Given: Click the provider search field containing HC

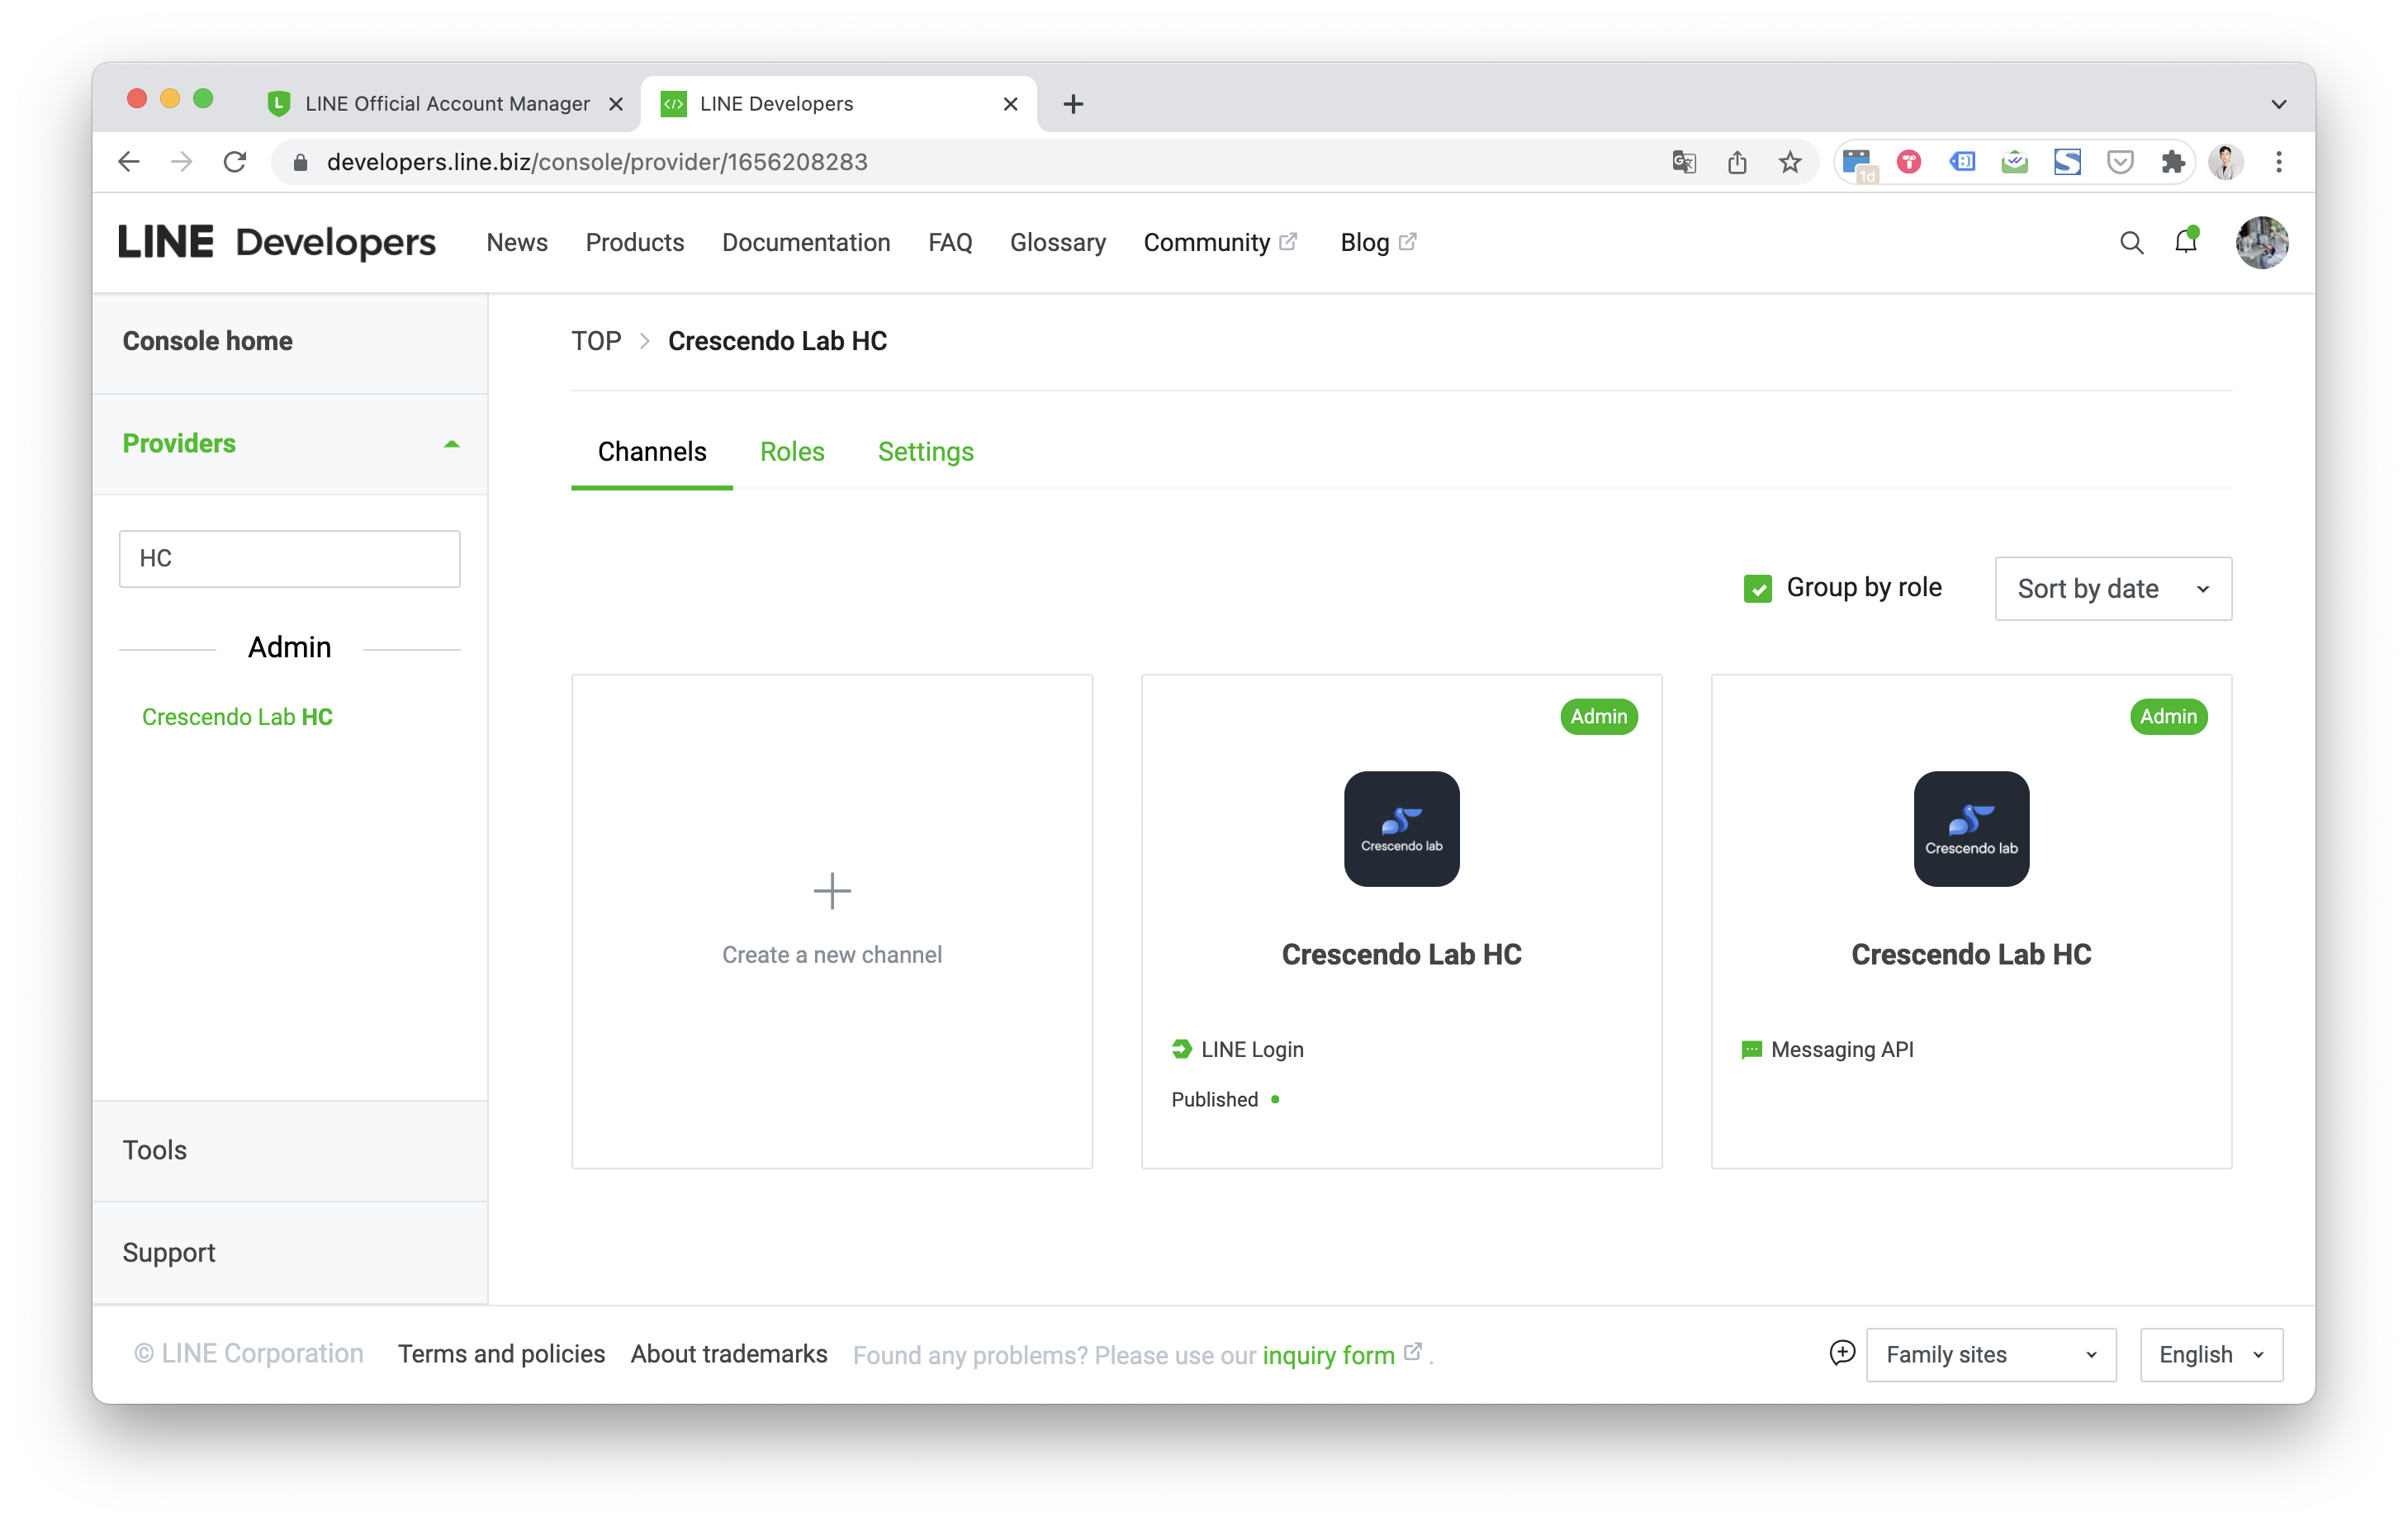Looking at the screenshot, I should click(x=289, y=558).
